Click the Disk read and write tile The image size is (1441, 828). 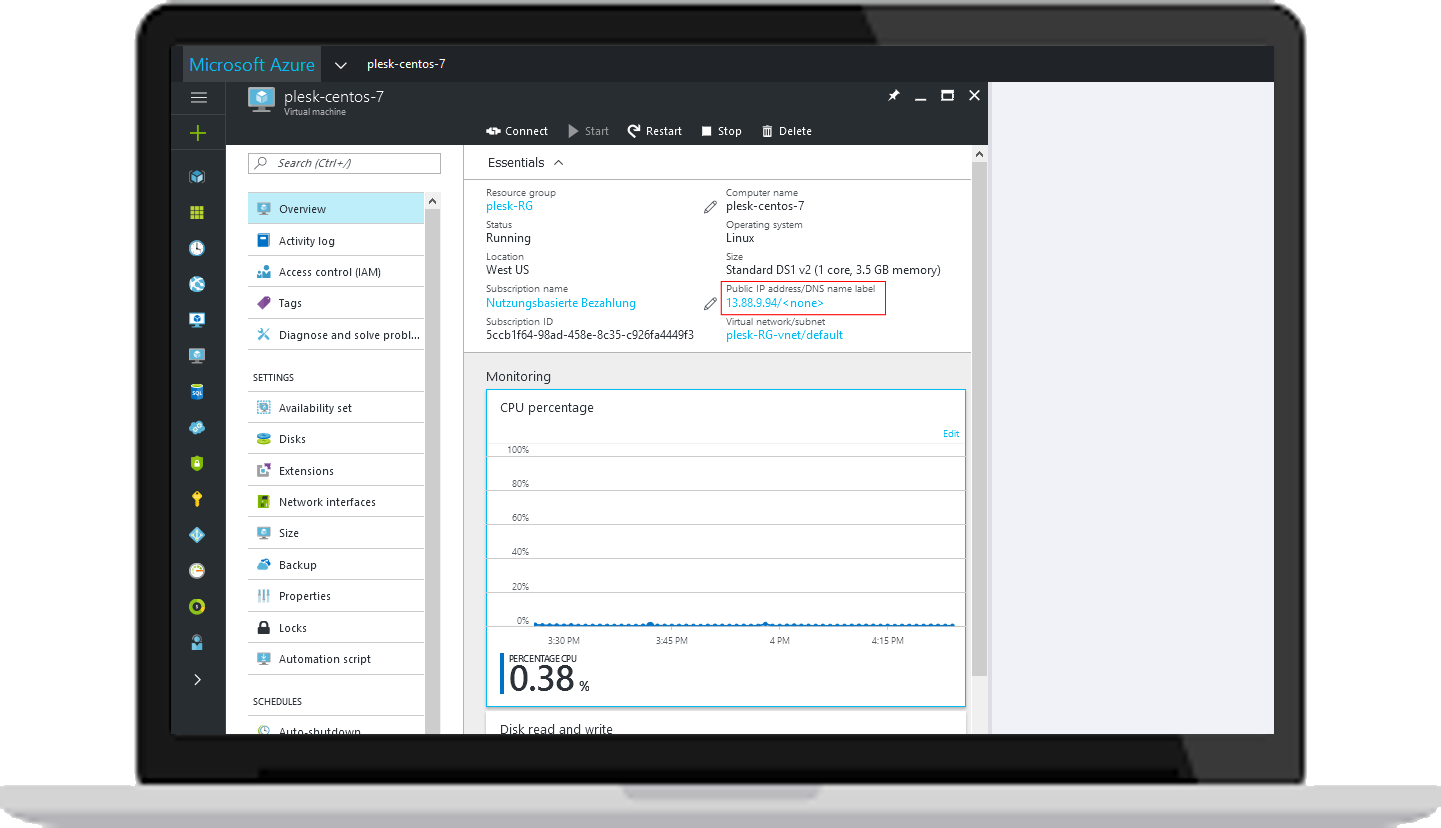(726, 723)
